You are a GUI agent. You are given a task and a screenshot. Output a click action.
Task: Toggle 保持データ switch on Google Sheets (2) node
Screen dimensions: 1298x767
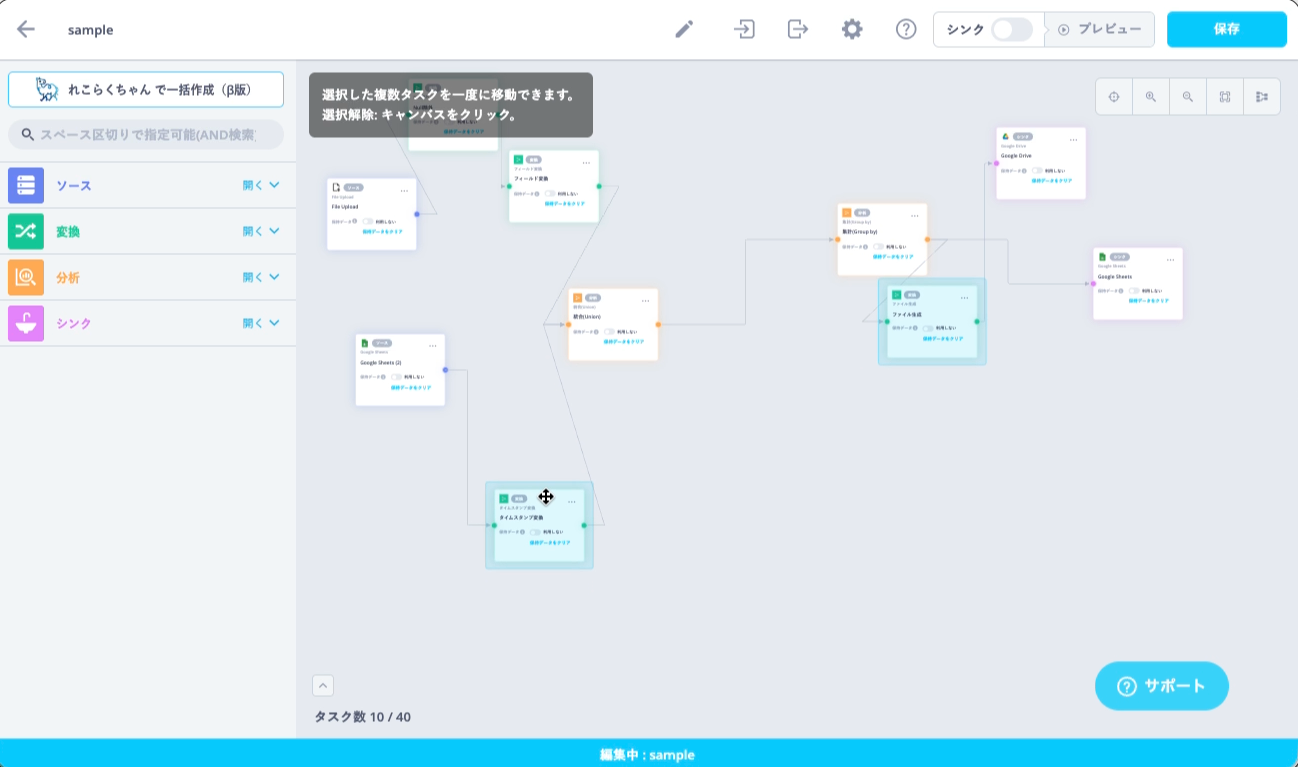395,377
